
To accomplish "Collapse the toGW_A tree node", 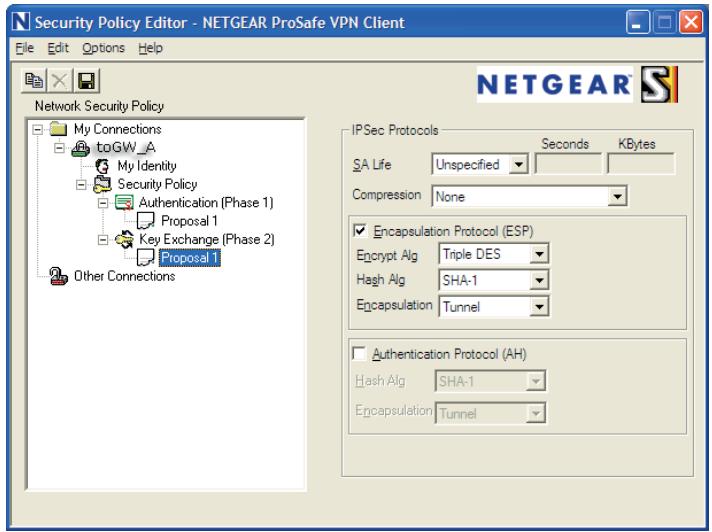I will pos(59,148).
